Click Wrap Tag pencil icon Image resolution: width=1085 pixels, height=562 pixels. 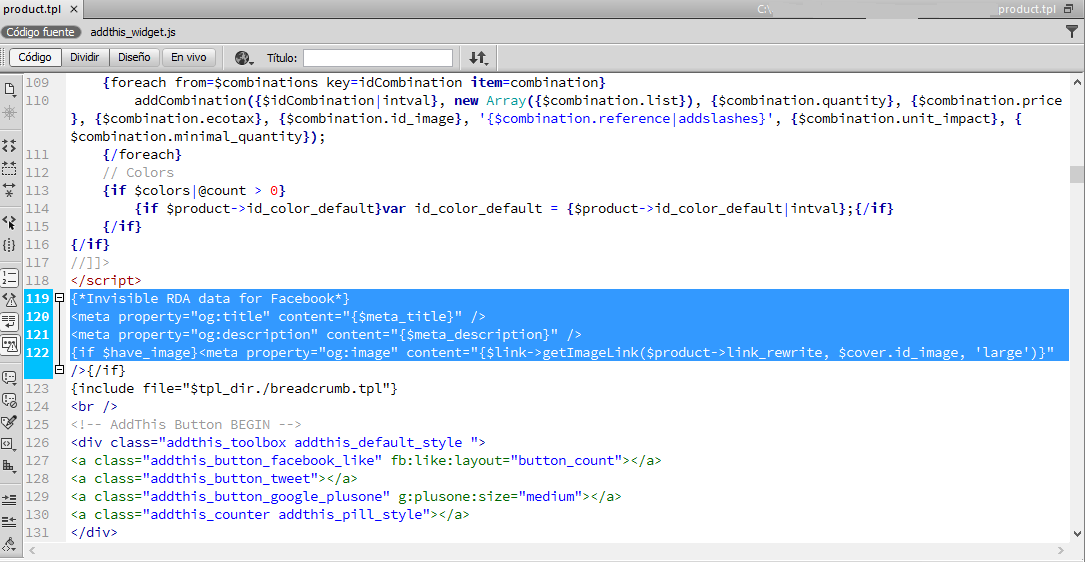(10, 422)
